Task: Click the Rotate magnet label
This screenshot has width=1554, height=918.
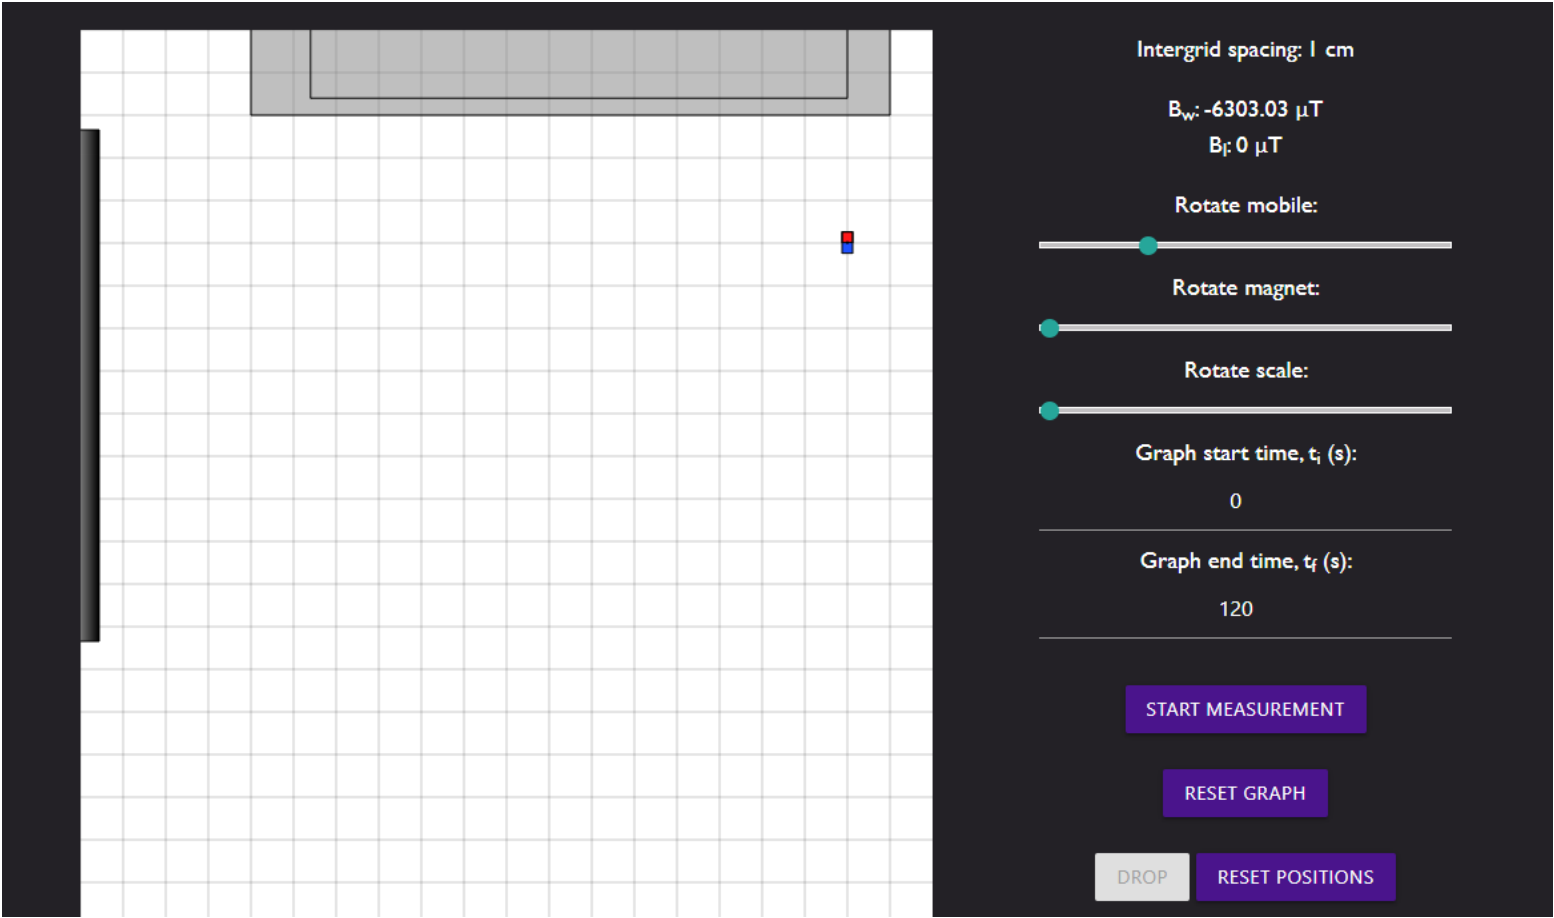Action: pyautogui.click(x=1246, y=288)
